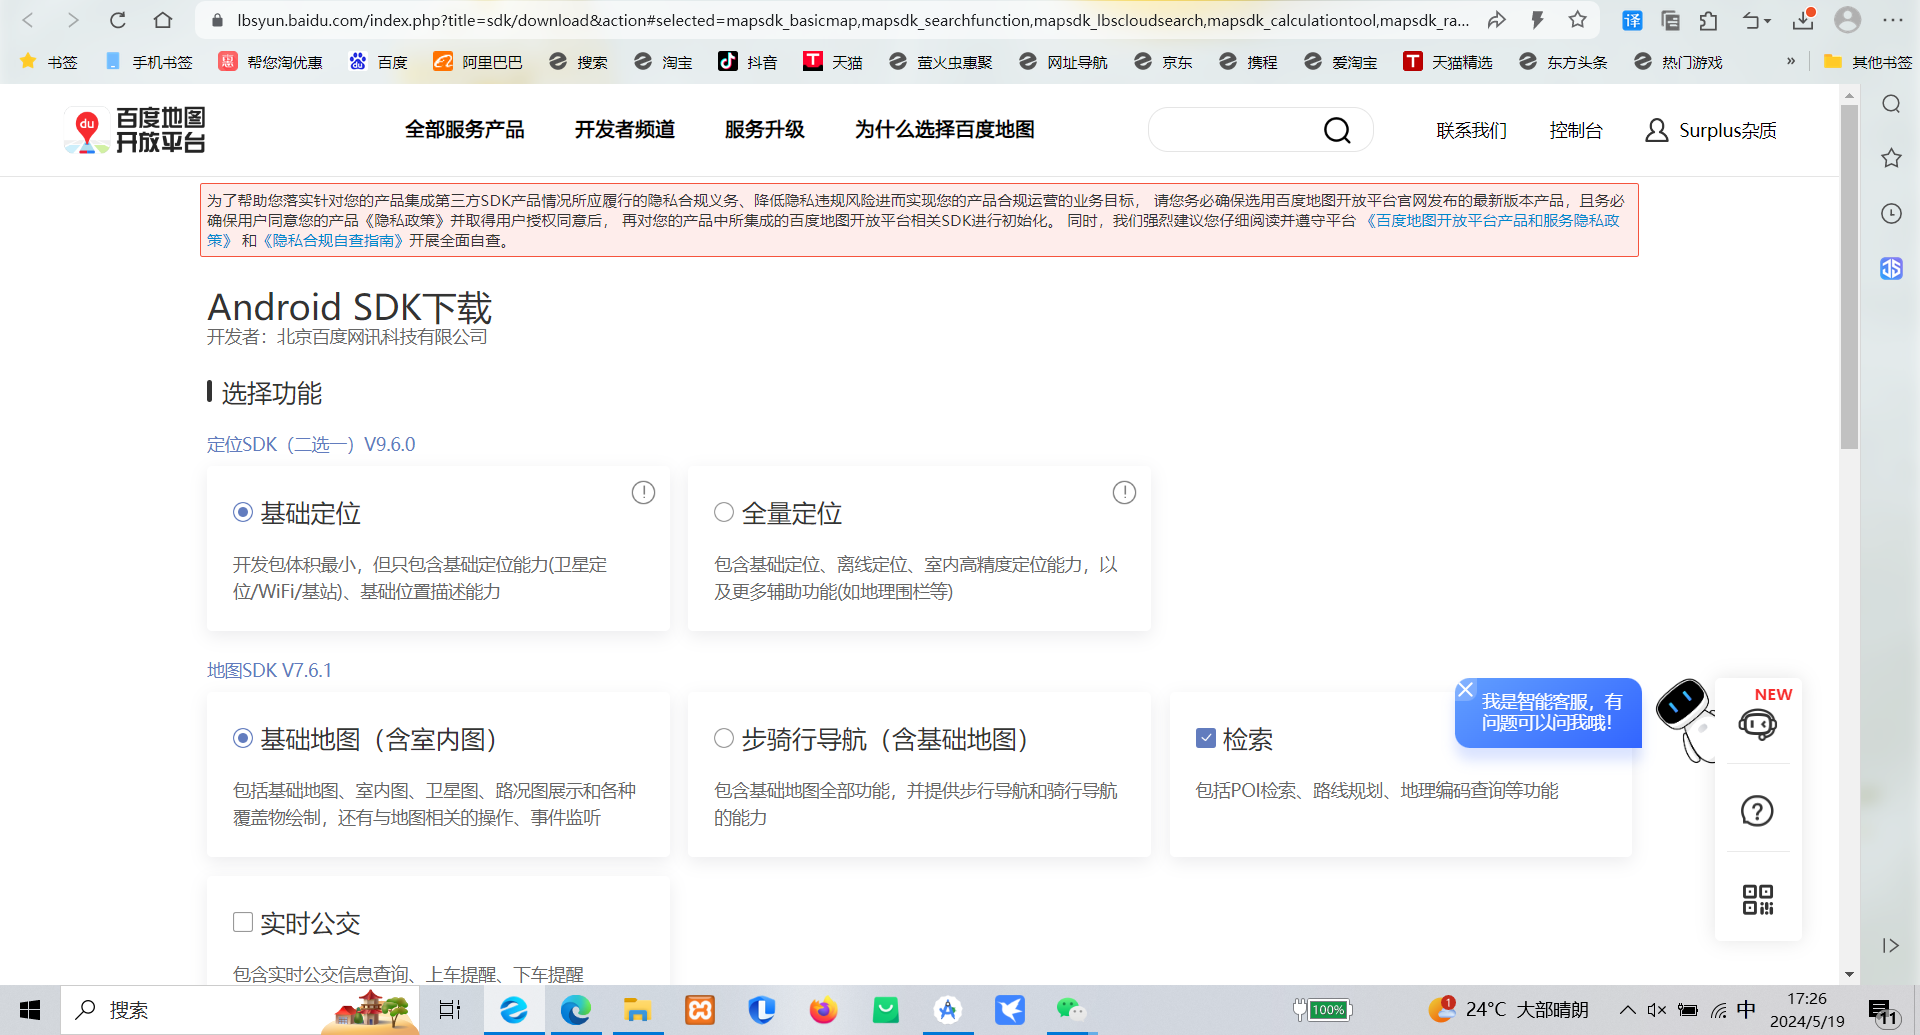
Task: Open the browser profile avatar
Action: pyautogui.click(x=1848, y=20)
